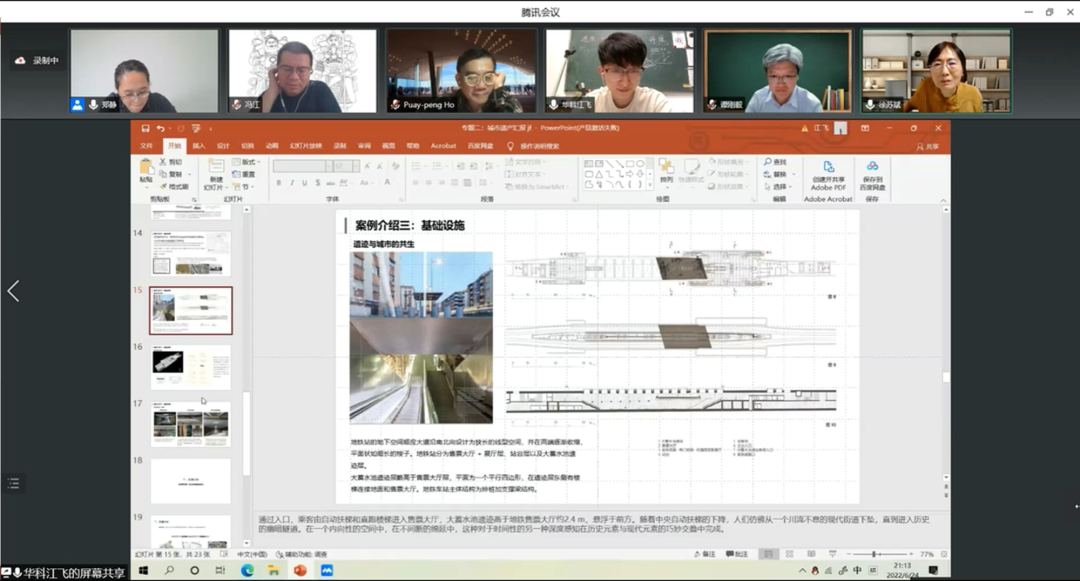Toggle the Notes pane in status bar
Viewport: 1080px width, 581px height.
point(704,554)
